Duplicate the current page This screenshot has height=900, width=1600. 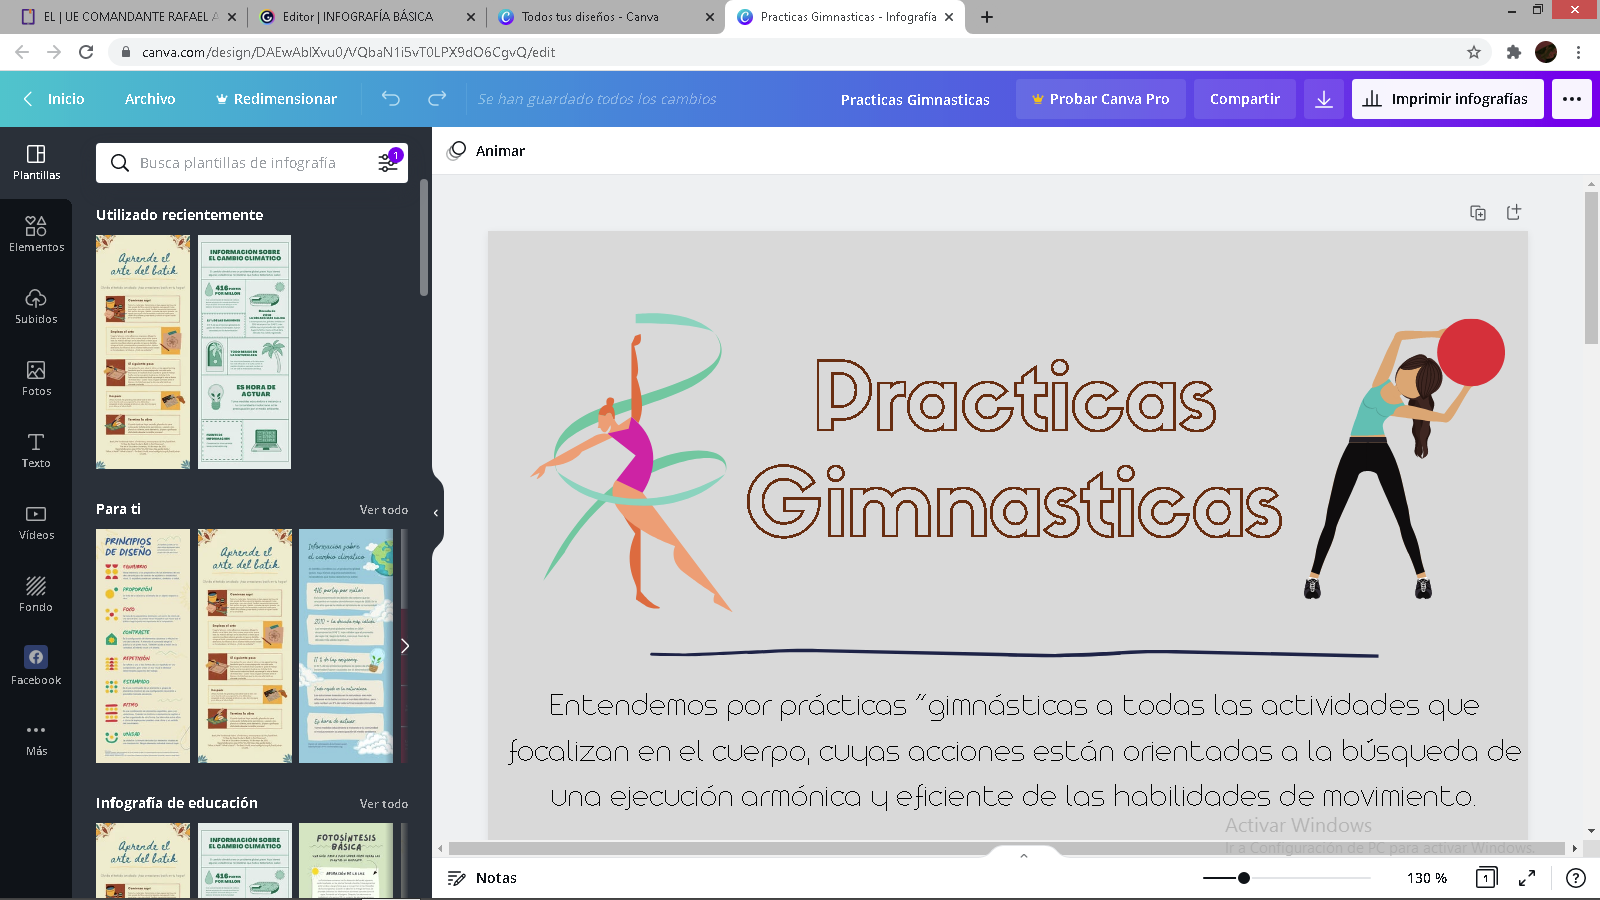1477,212
